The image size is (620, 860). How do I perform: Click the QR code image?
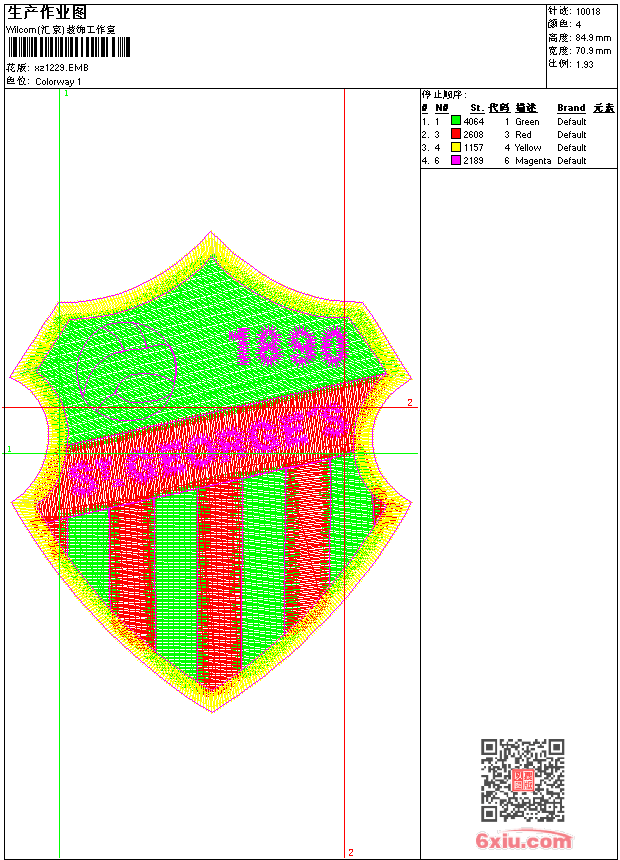[x=522, y=780]
